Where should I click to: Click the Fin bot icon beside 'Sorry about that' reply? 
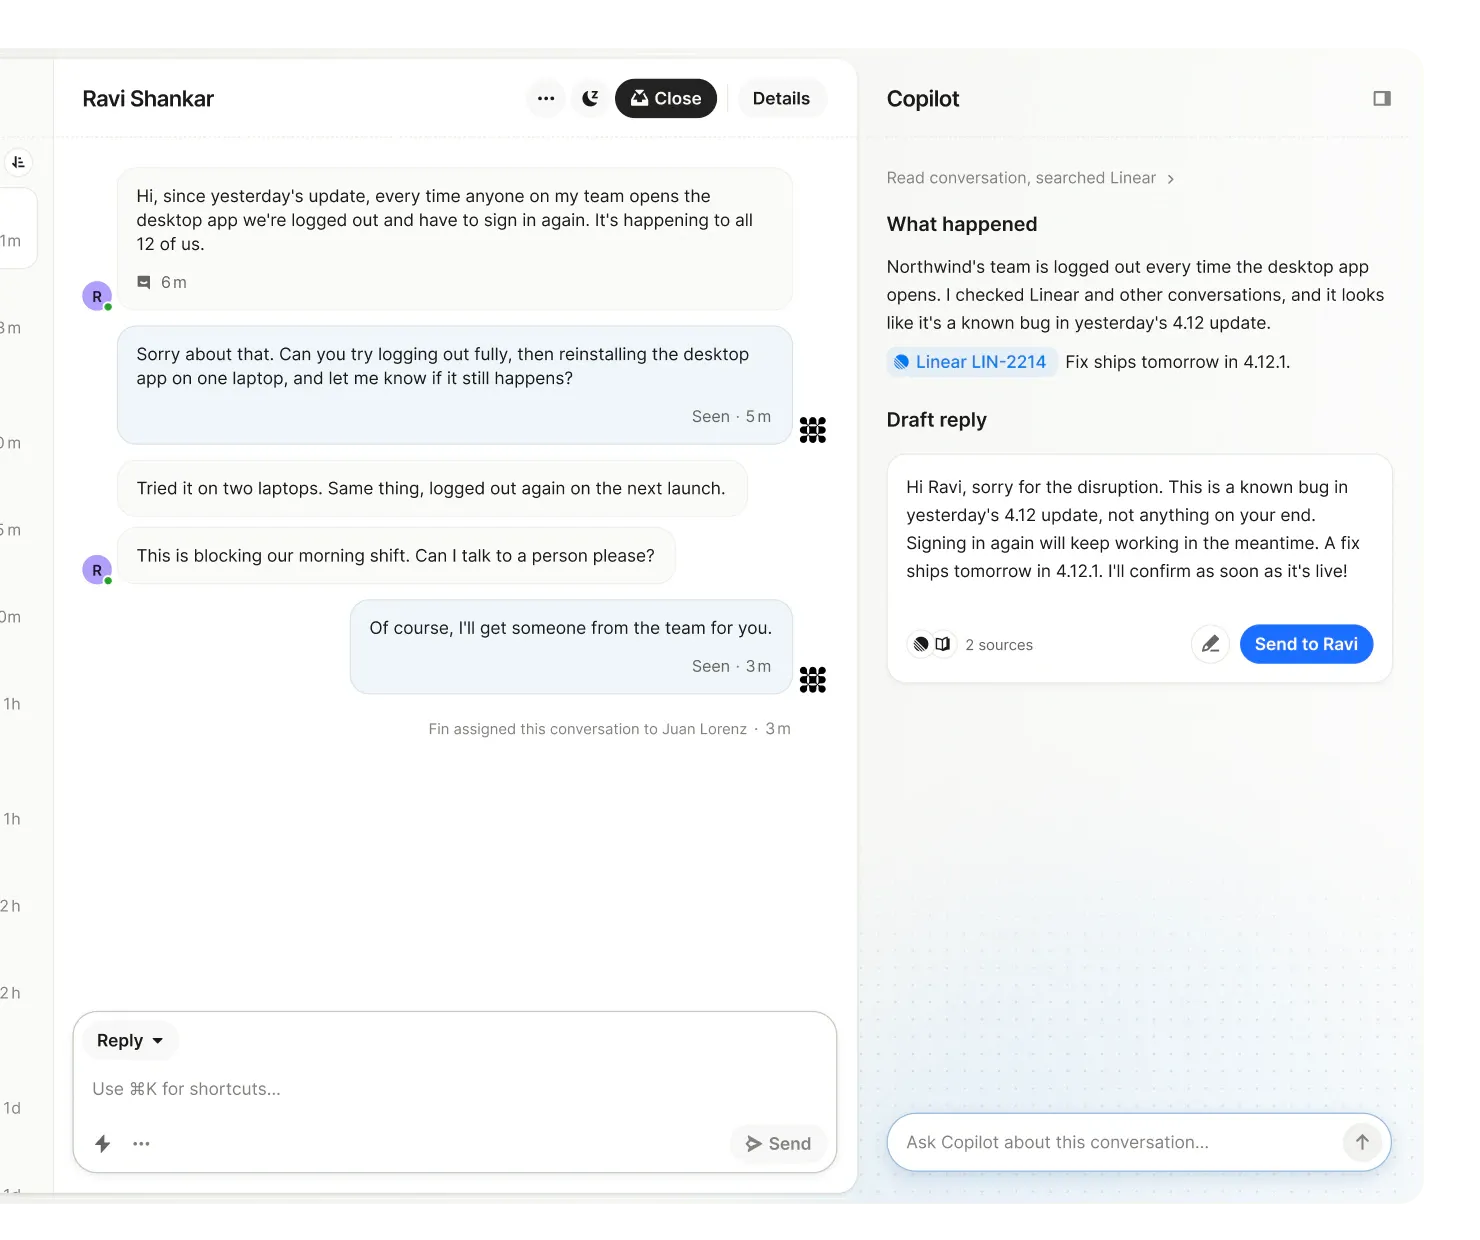coord(813,430)
